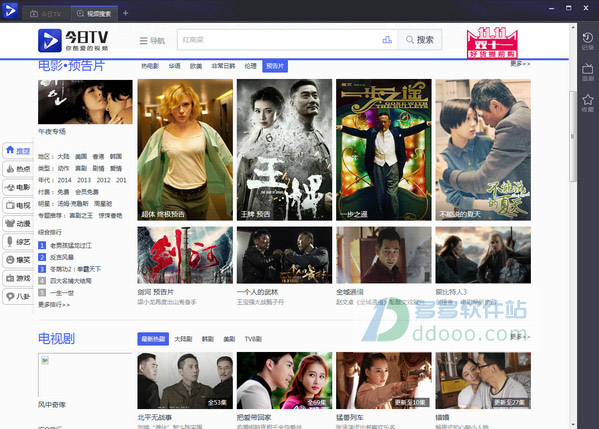This screenshot has width=599, height=429.
Task: Click 更多 link beside movie section
Action: [x=520, y=64]
